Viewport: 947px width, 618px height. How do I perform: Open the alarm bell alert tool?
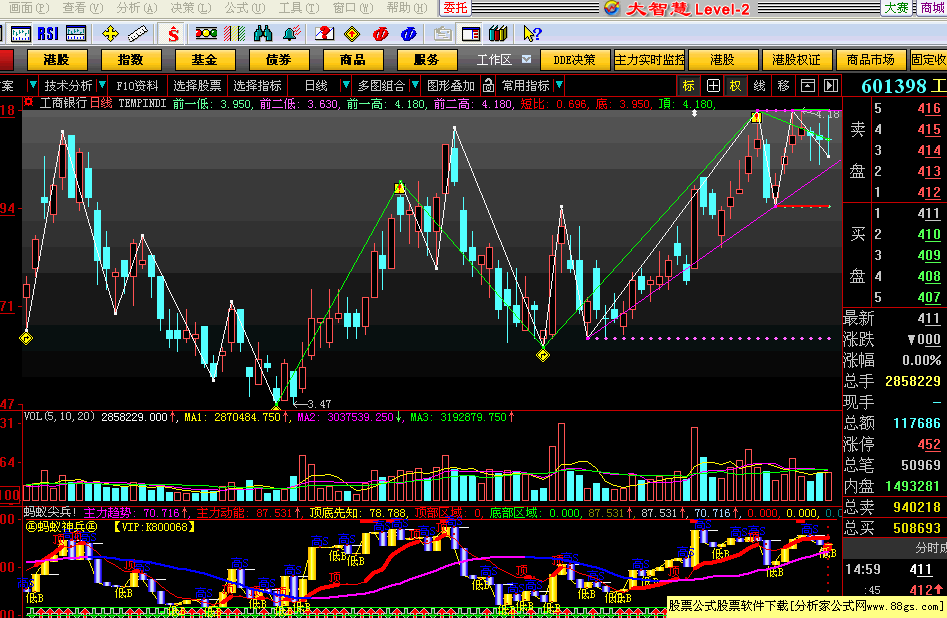pyautogui.click(x=292, y=34)
